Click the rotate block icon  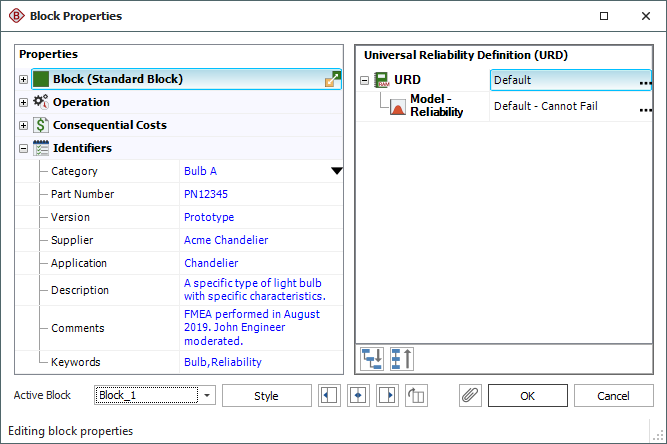coord(416,395)
